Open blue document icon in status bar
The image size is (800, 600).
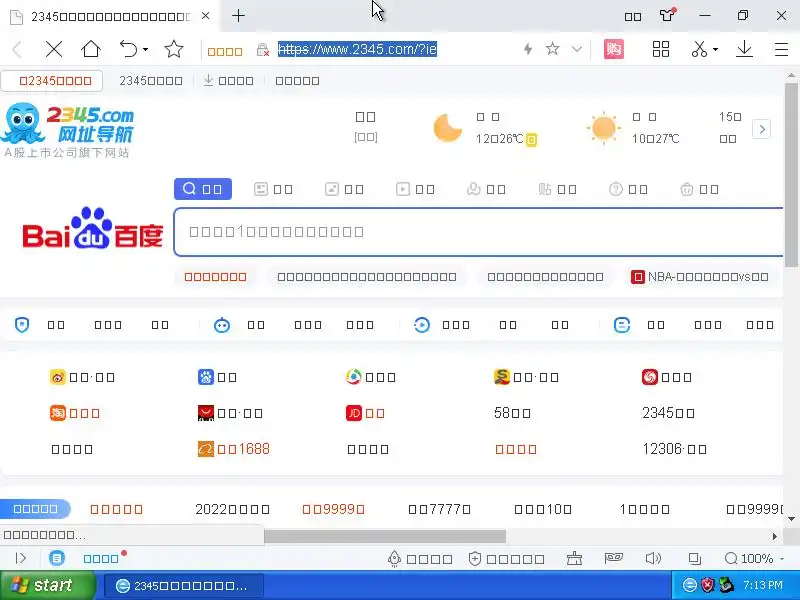click(x=57, y=558)
